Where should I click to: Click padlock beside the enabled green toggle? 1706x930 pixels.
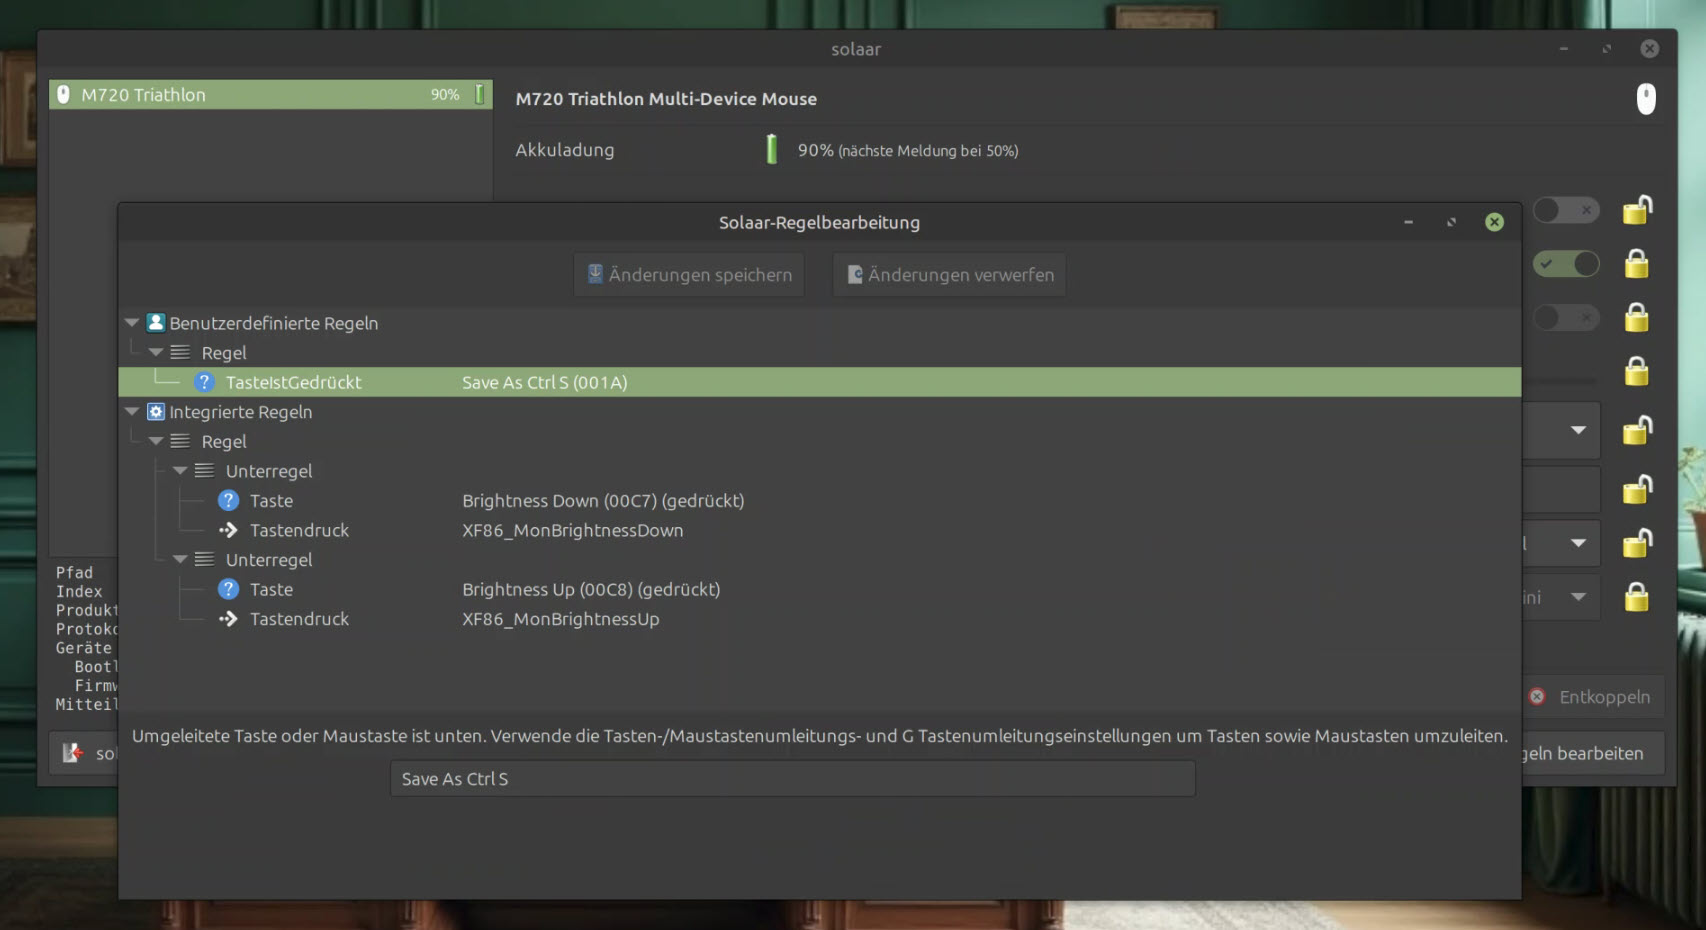click(x=1637, y=264)
